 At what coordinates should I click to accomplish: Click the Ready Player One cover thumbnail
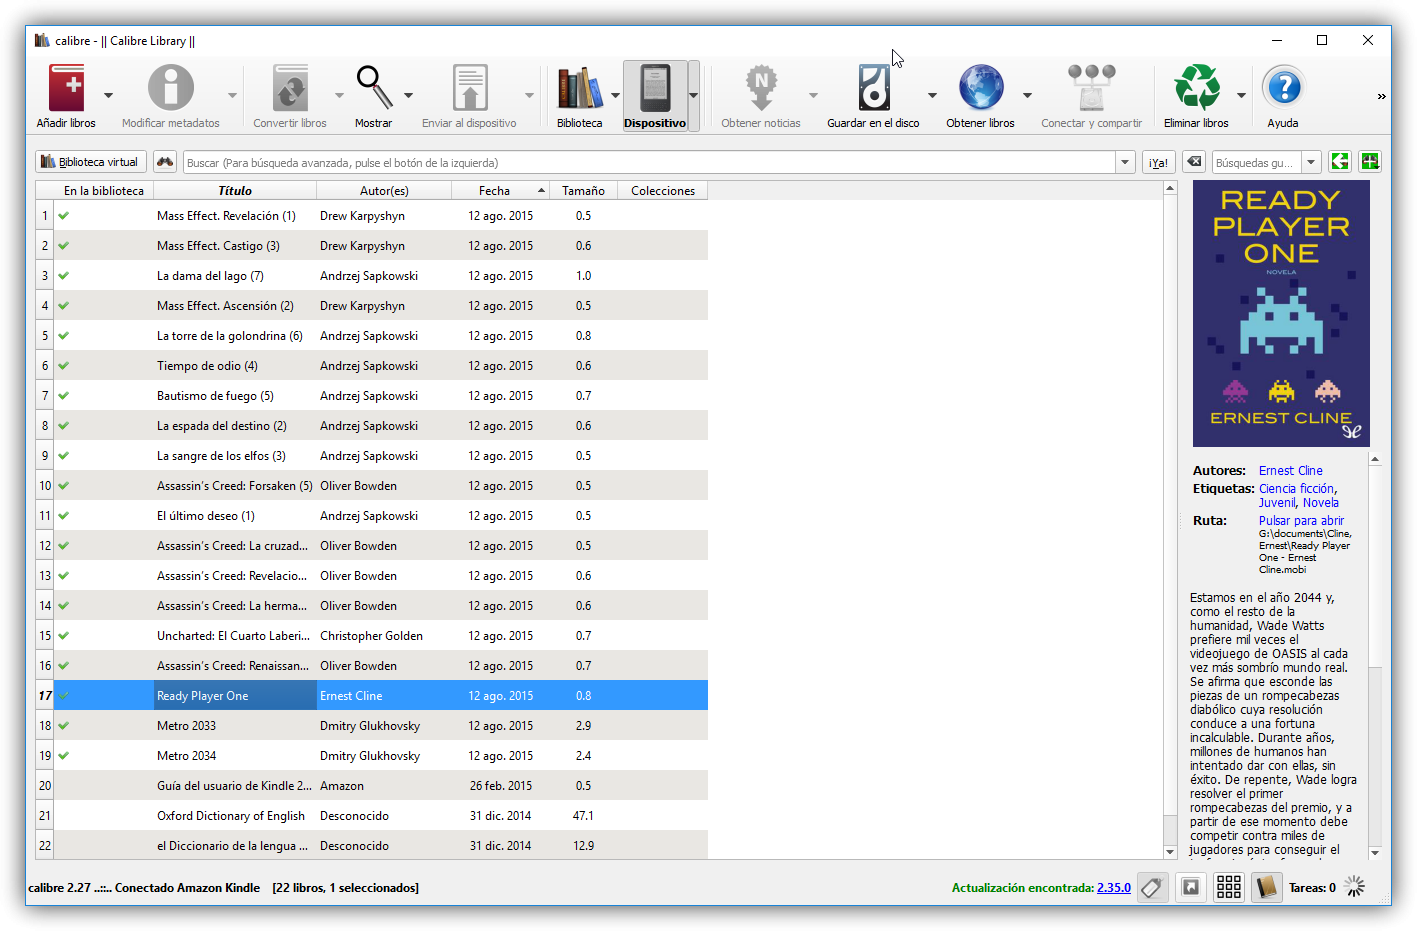(x=1281, y=314)
